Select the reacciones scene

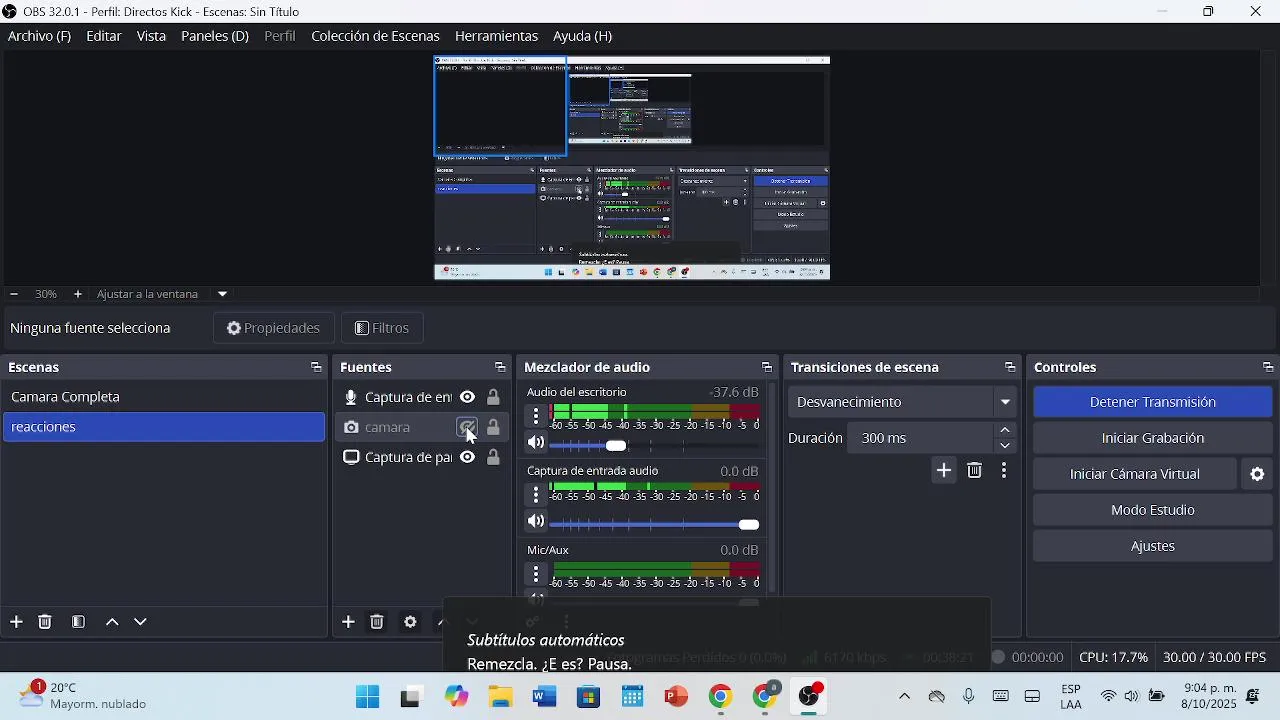(x=164, y=427)
